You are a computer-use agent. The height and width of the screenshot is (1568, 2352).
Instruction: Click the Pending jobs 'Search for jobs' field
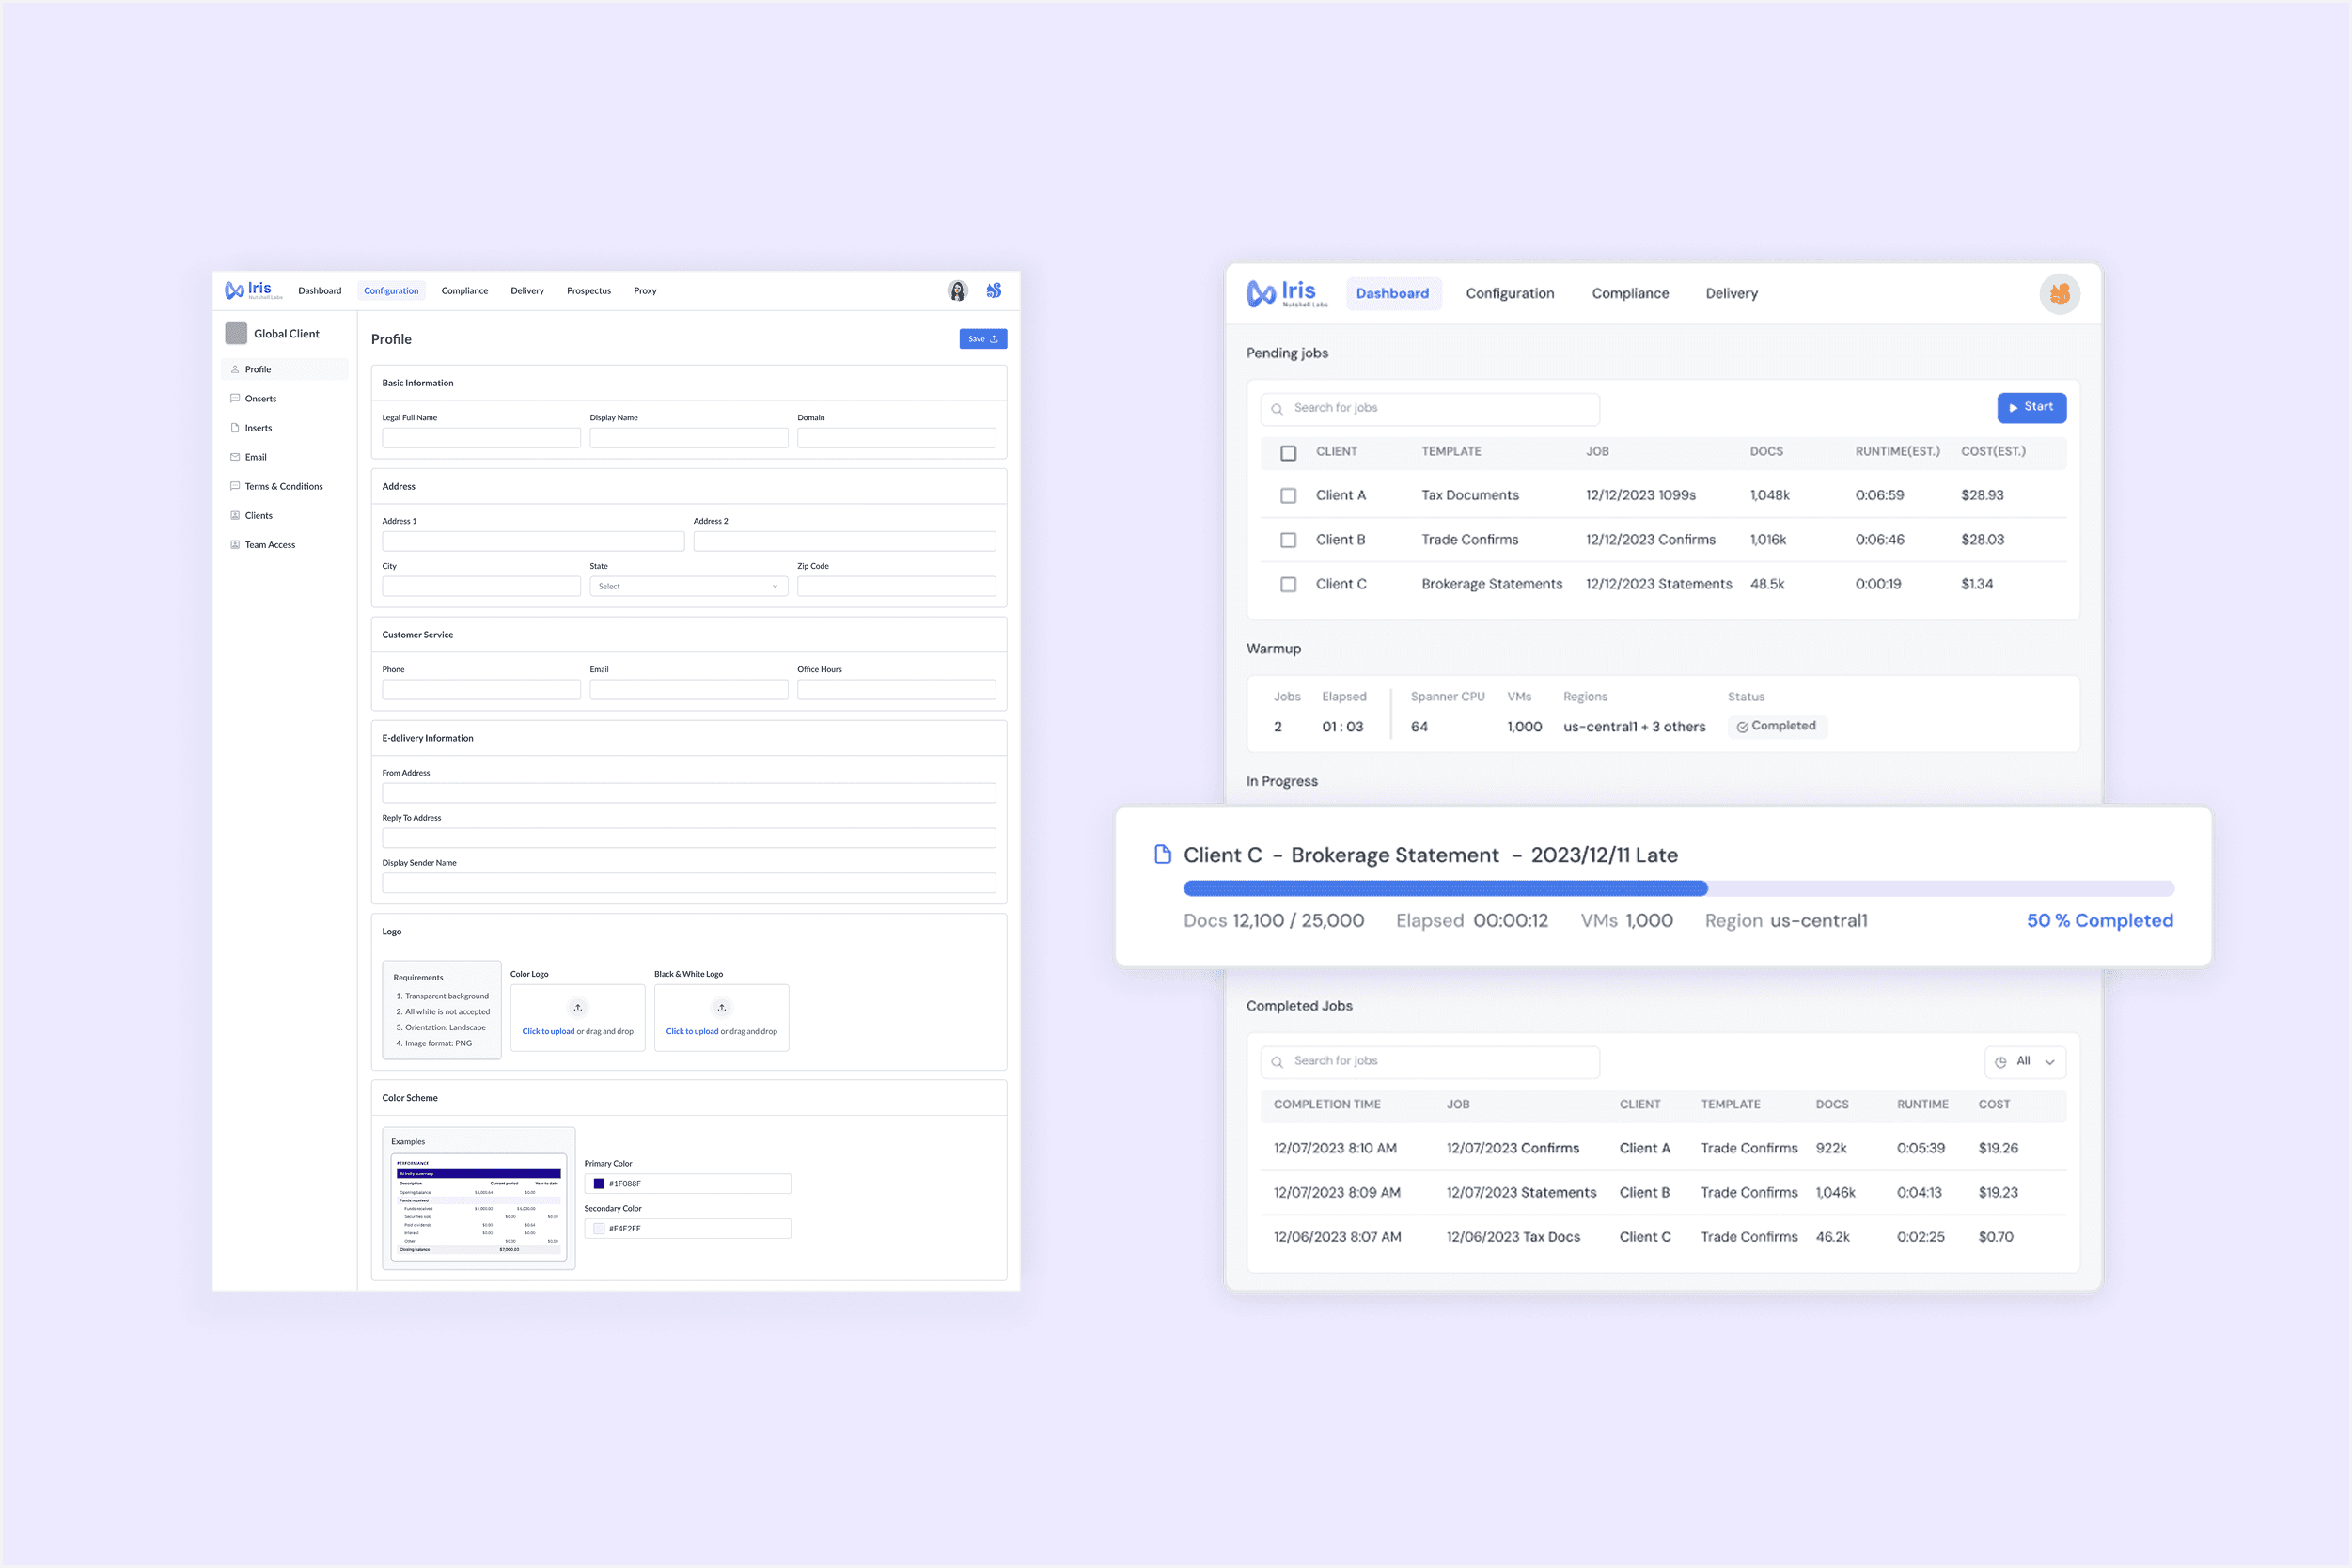tap(1430, 409)
